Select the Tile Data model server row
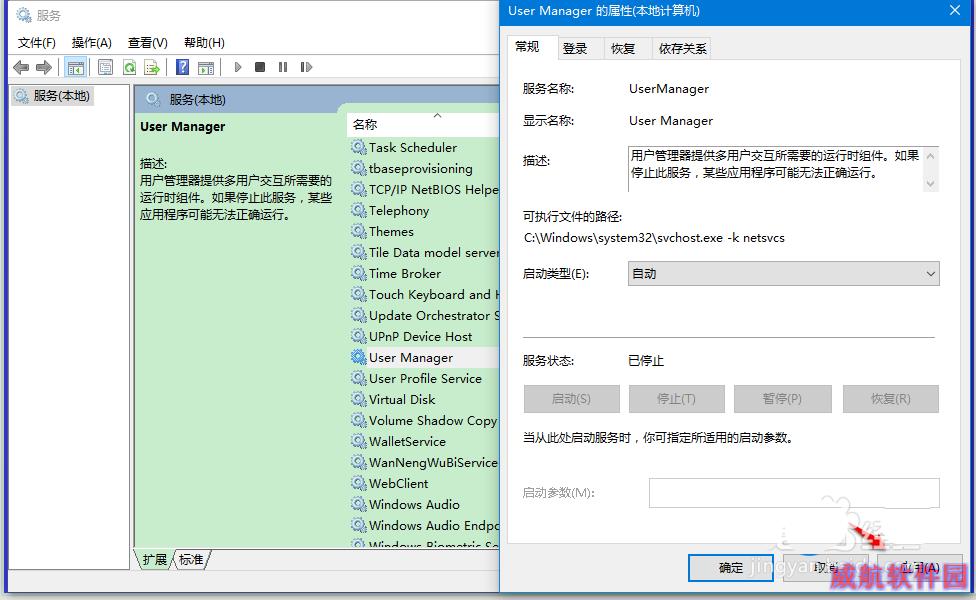Screen dimensions: 976x600 click(425, 253)
